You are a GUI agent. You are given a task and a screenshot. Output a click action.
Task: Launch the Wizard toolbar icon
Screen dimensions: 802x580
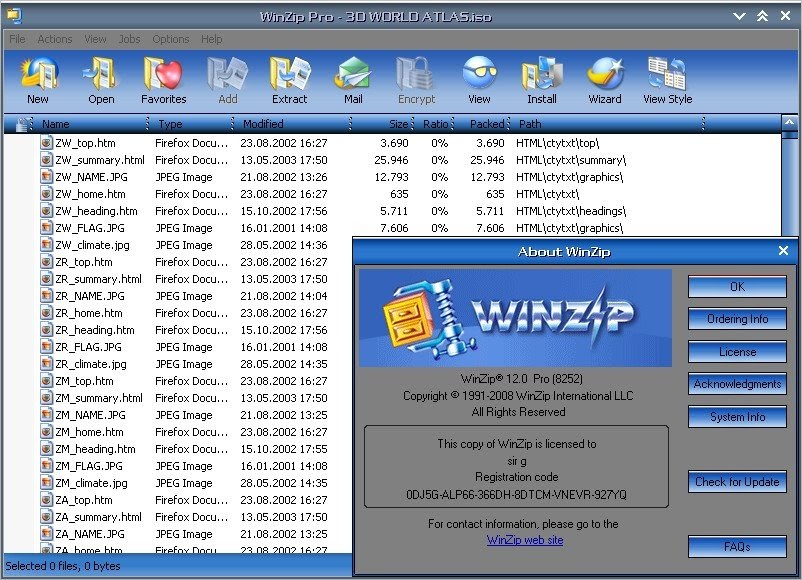pyautogui.click(x=605, y=74)
